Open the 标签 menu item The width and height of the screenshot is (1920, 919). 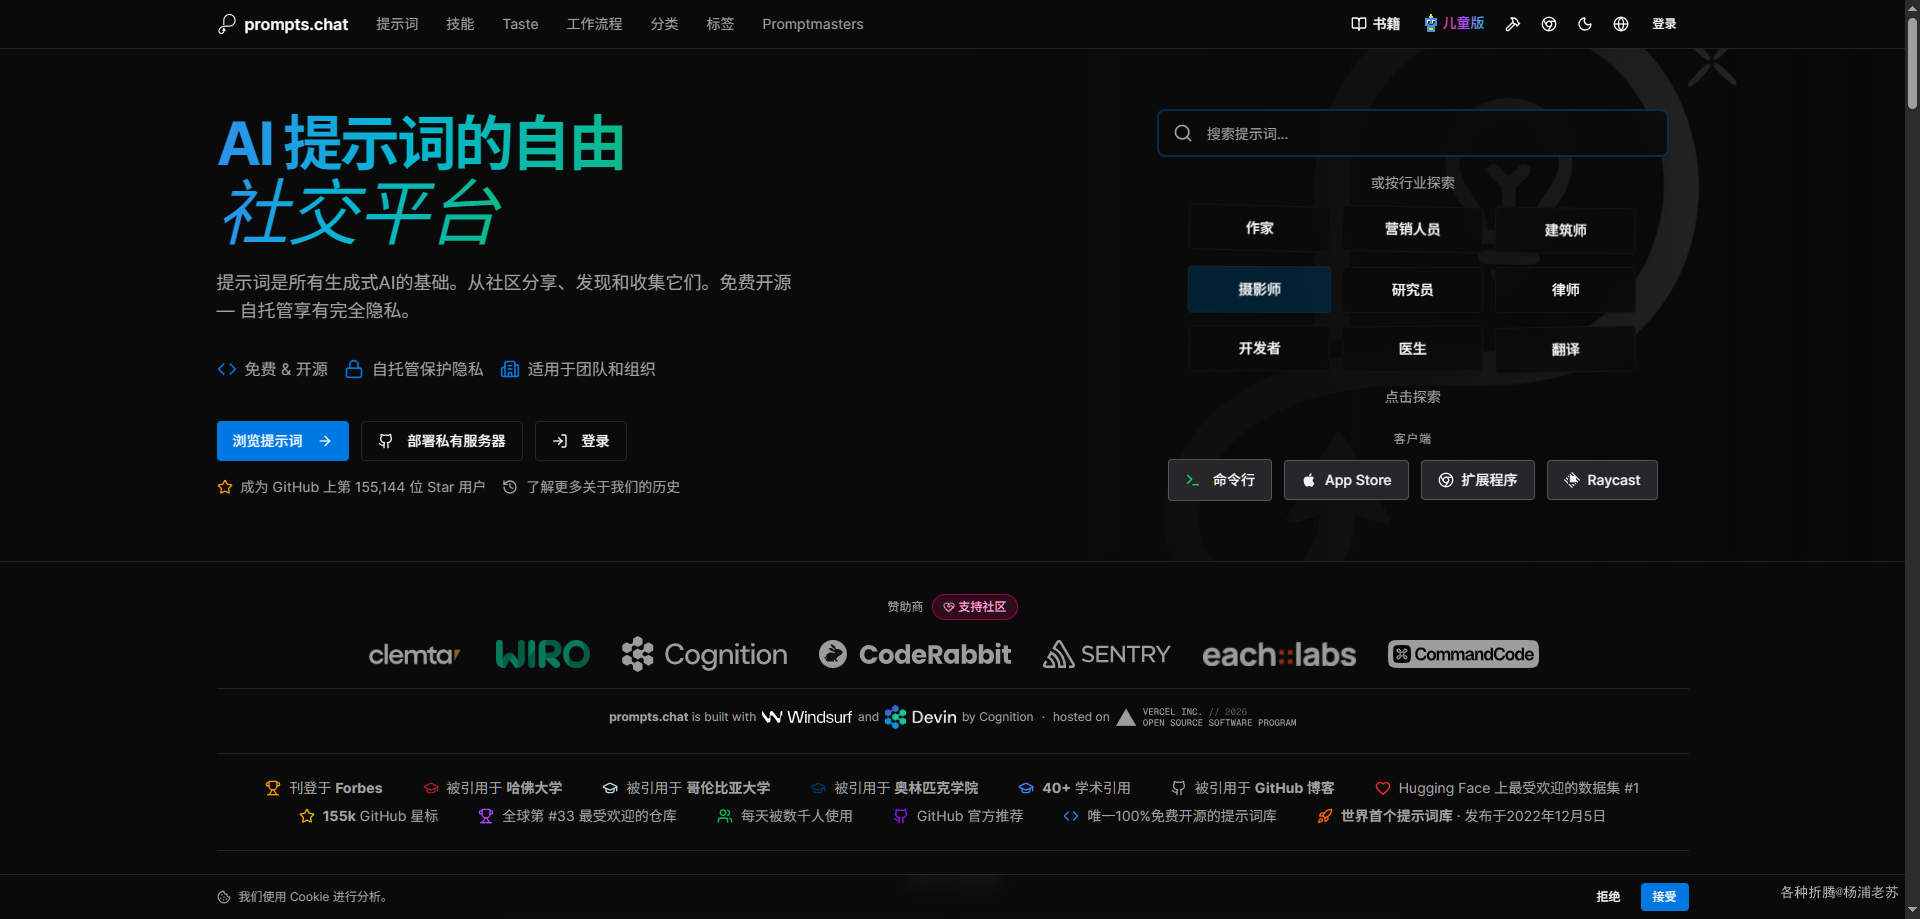[720, 24]
